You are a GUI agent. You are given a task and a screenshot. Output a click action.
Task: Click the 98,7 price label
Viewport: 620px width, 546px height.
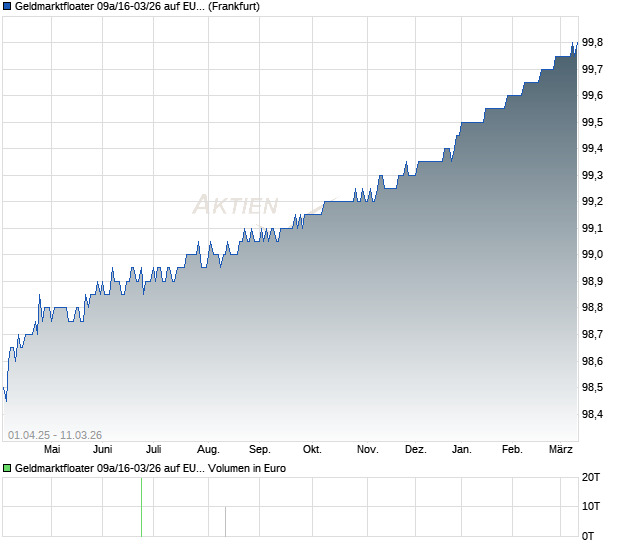pyautogui.click(x=592, y=334)
